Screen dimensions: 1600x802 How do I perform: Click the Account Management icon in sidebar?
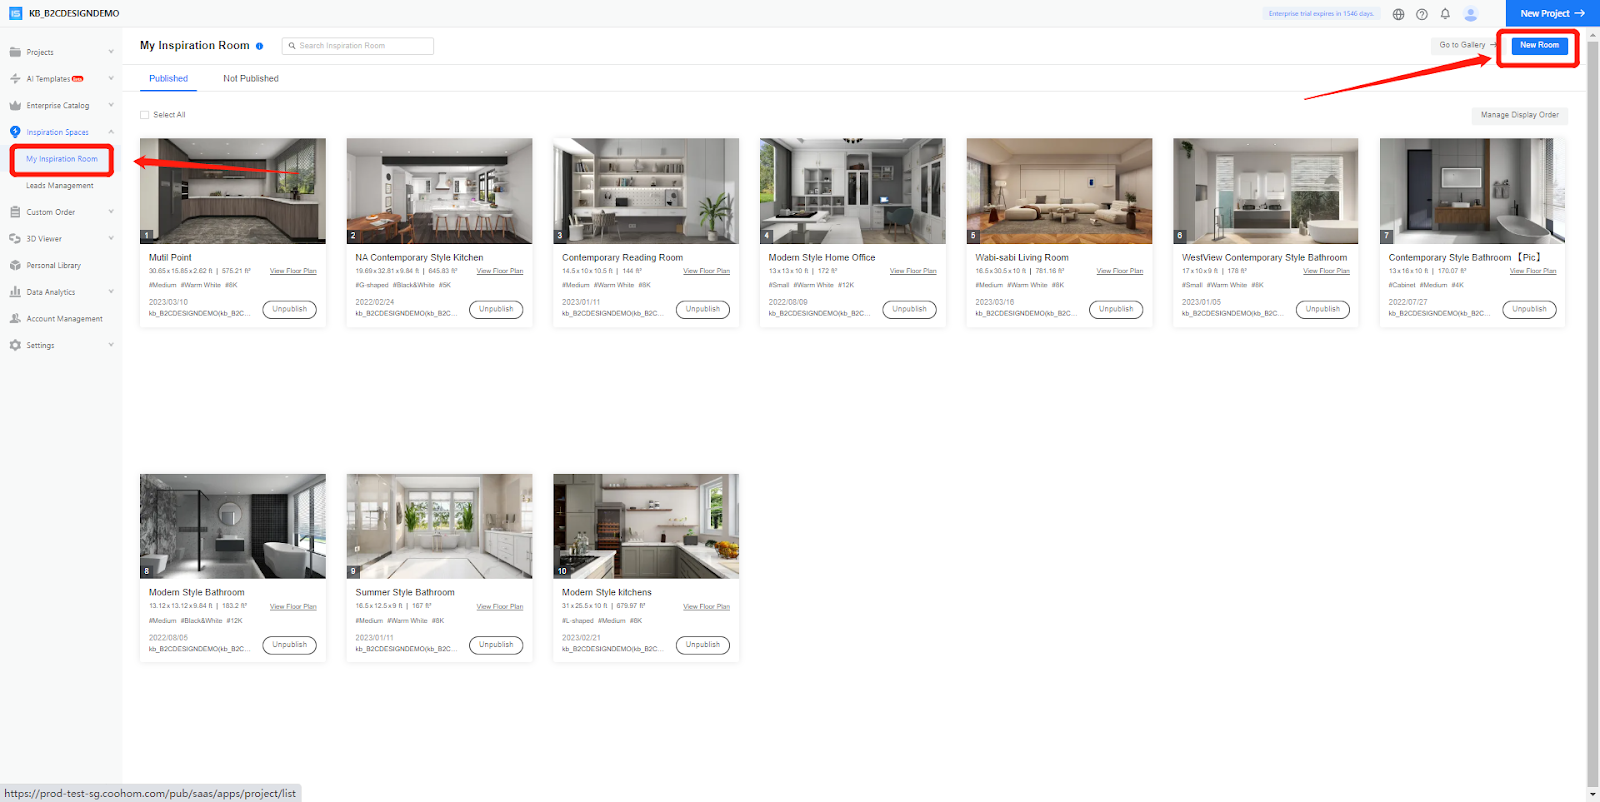[x=15, y=319]
